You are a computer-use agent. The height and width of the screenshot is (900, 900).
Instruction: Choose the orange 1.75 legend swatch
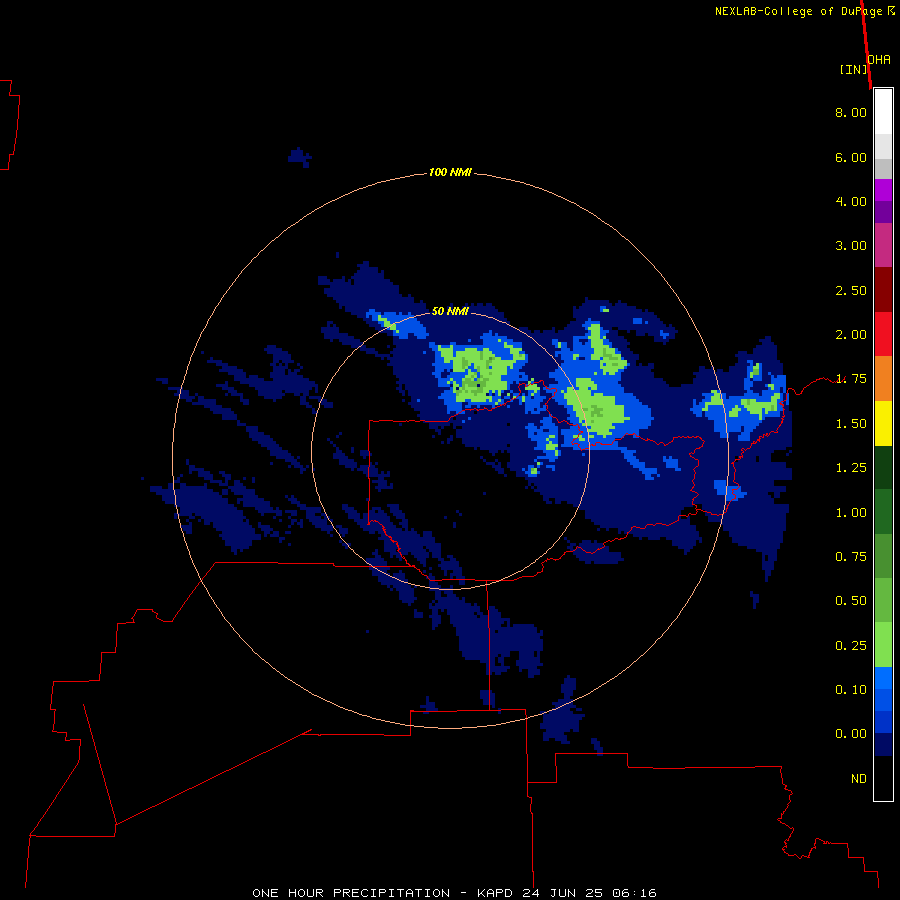tap(883, 378)
